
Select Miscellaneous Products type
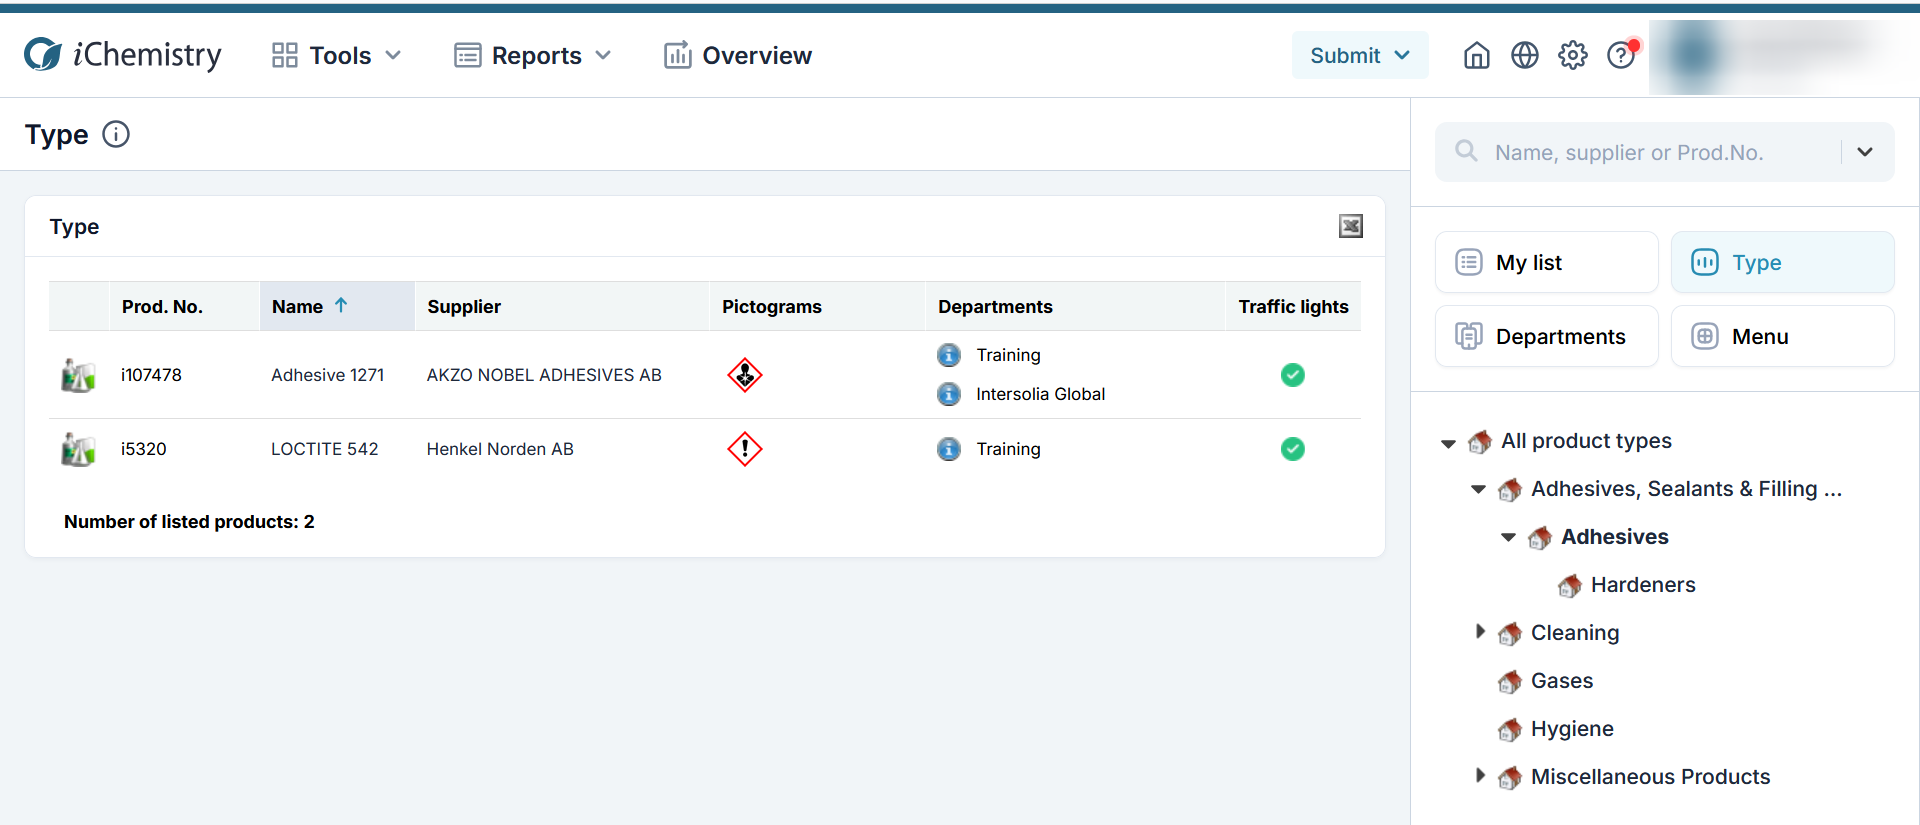1650,777
